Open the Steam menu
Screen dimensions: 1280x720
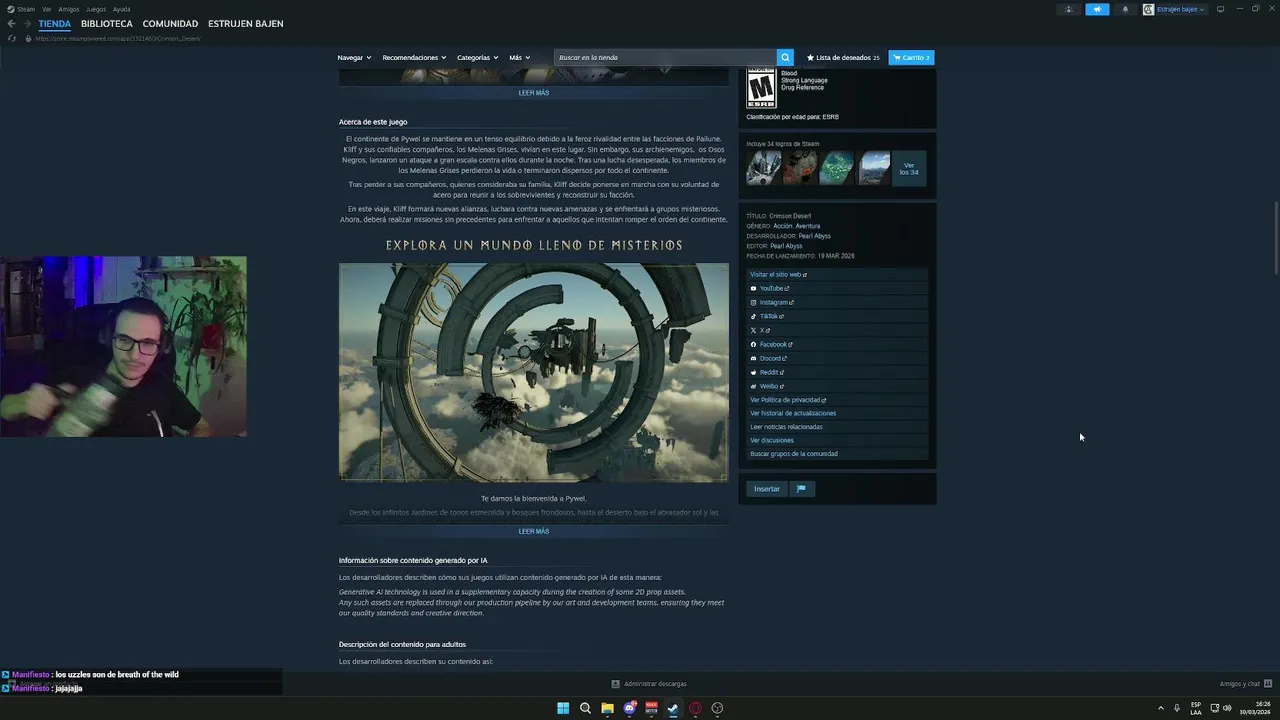point(22,9)
